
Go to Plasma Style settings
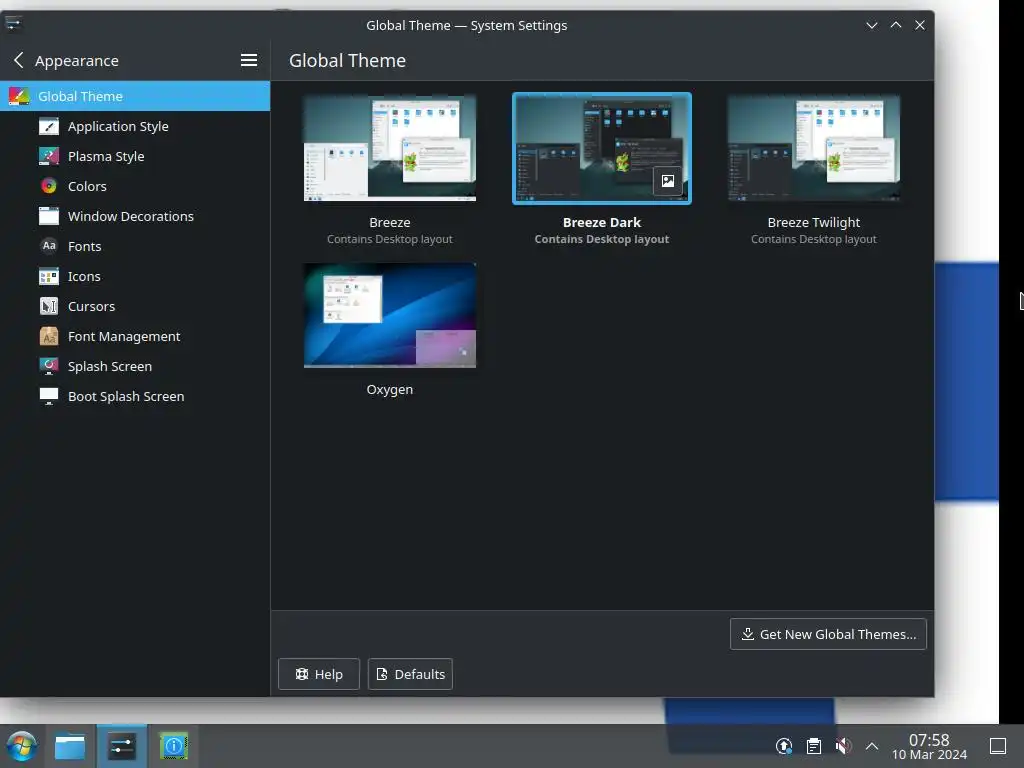(x=135, y=156)
